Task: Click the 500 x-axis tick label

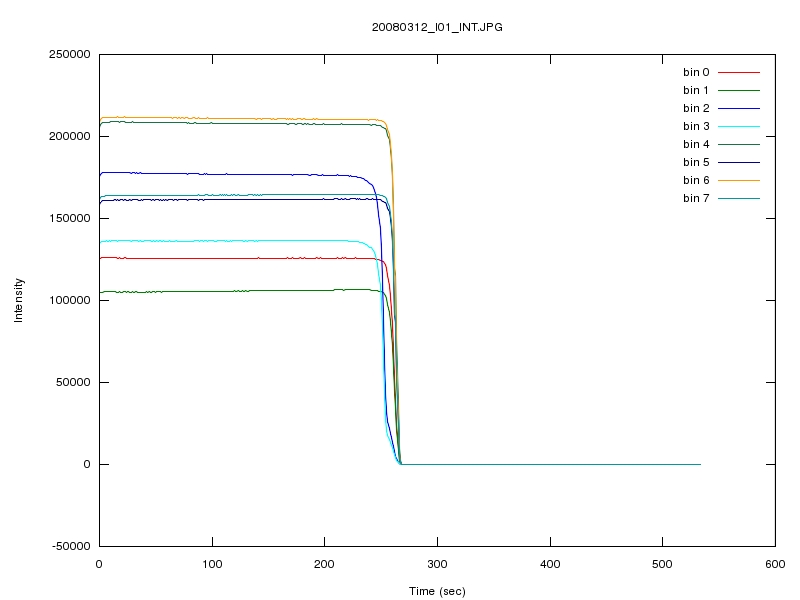Action: (x=662, y=564)
